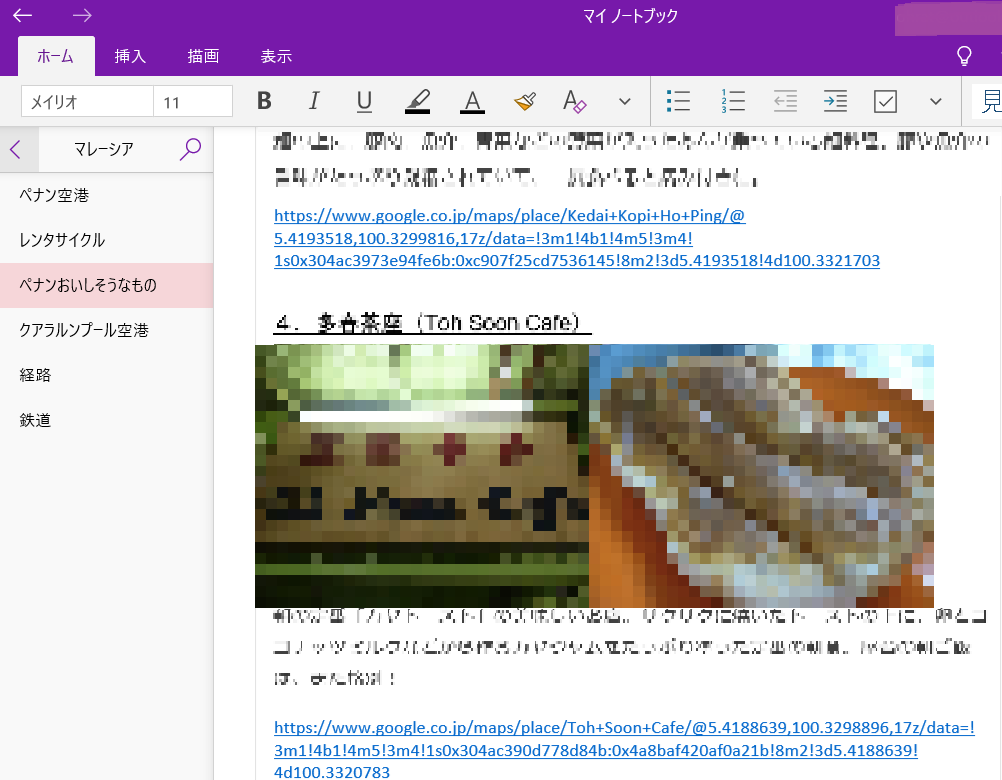Clear all formatting with the brush

click(525, 101)
